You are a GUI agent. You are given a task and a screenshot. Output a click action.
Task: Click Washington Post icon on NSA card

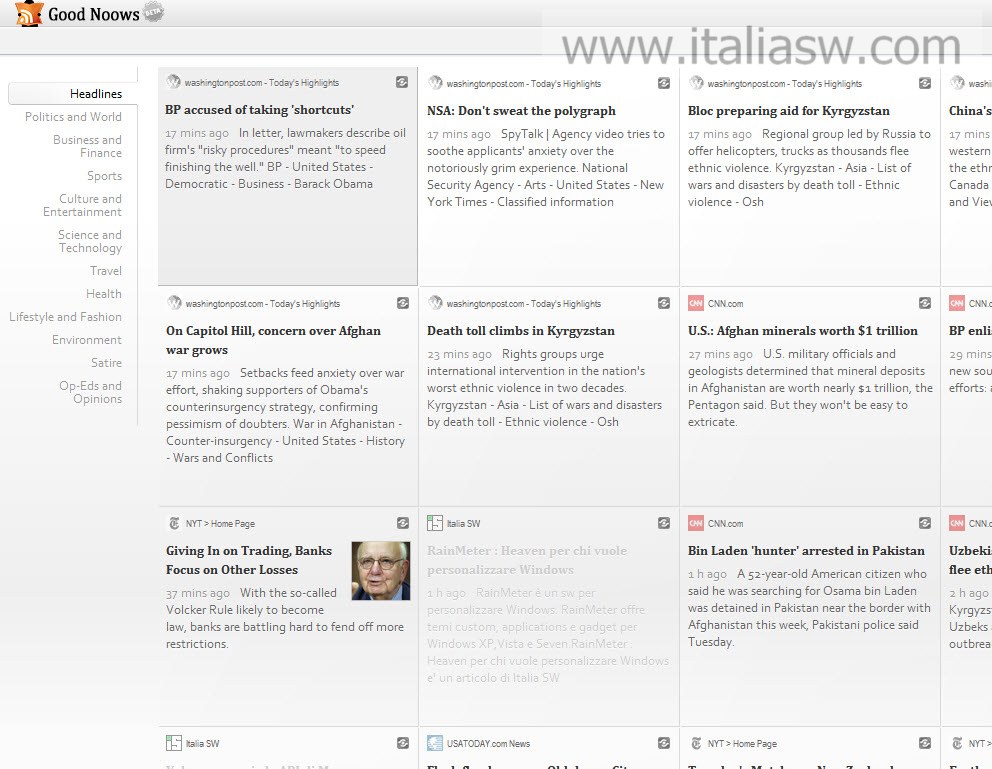435,82
